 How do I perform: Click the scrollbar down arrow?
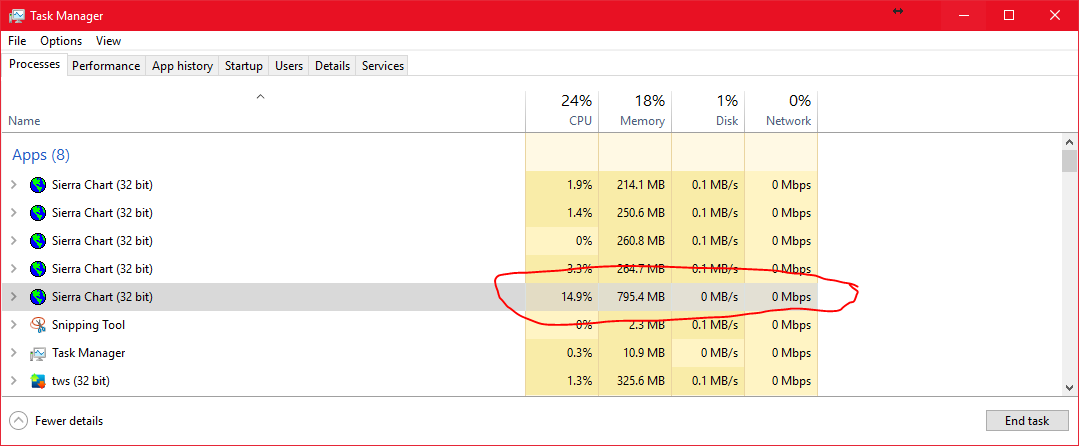[x=1069, y=387]
